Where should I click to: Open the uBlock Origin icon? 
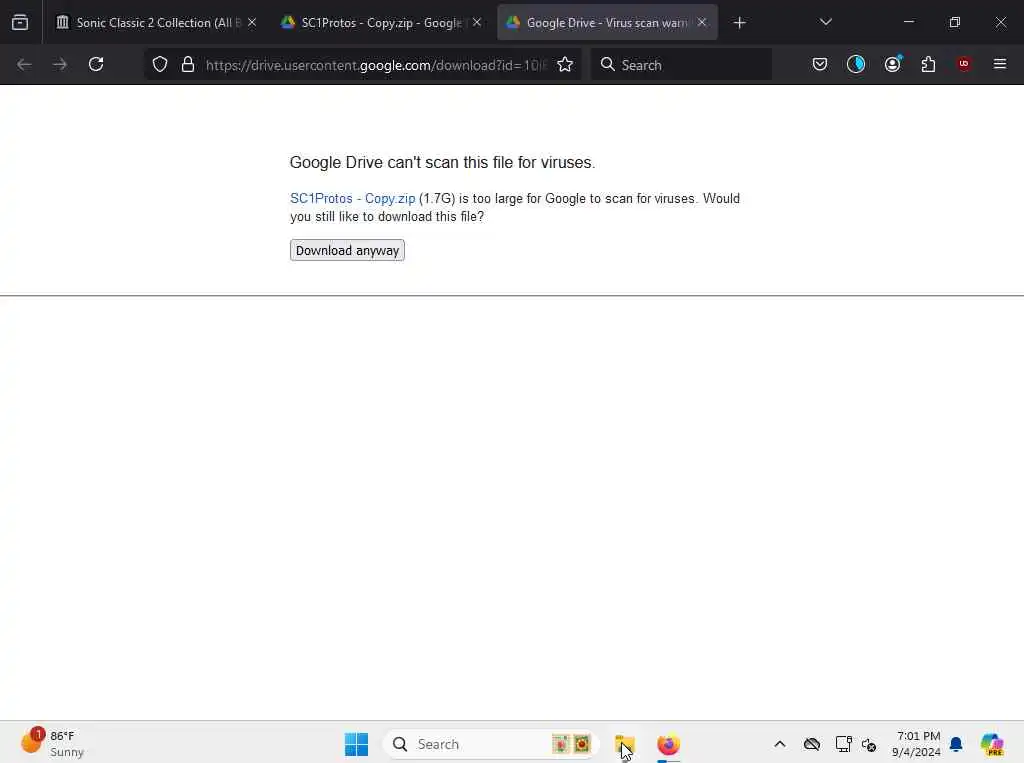964,64
